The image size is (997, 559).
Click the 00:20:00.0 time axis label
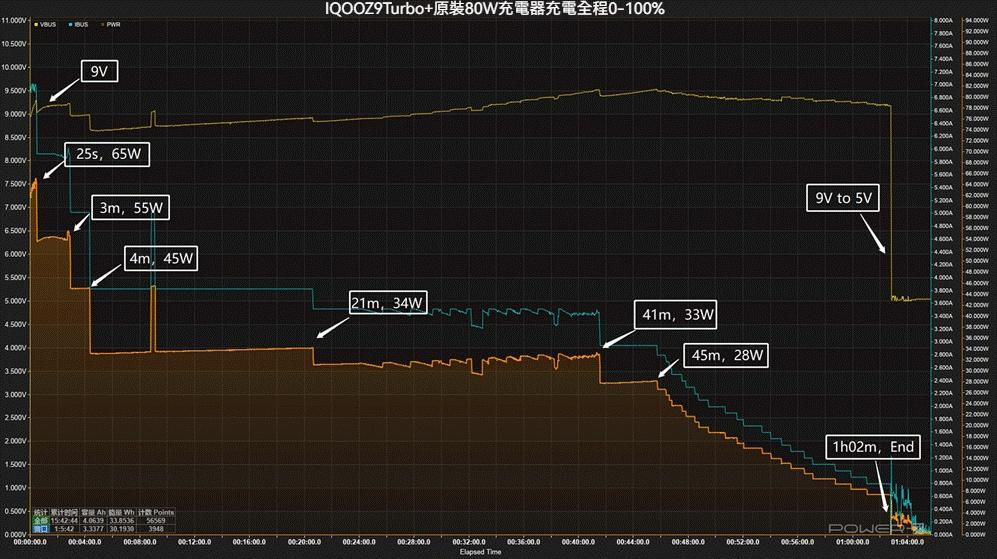point(305,542)
